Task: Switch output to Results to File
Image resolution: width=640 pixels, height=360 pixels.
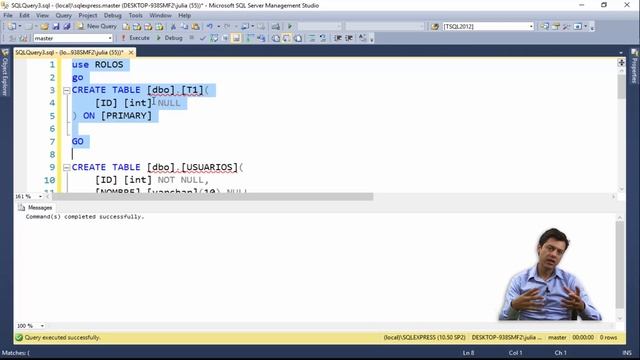Action: 298,38
